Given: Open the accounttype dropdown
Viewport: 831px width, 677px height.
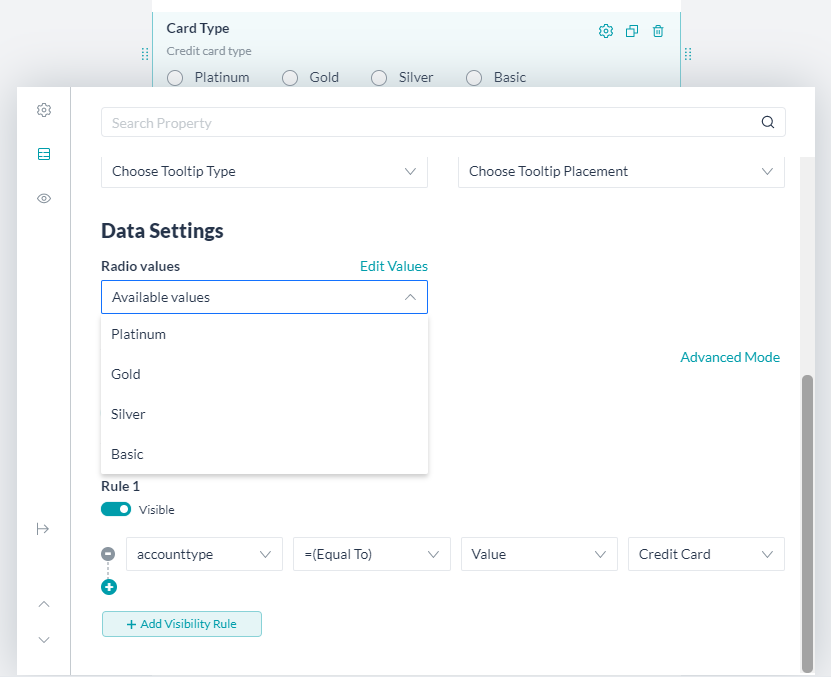Looking at the screenshot, I should click(x=205, y=554).
